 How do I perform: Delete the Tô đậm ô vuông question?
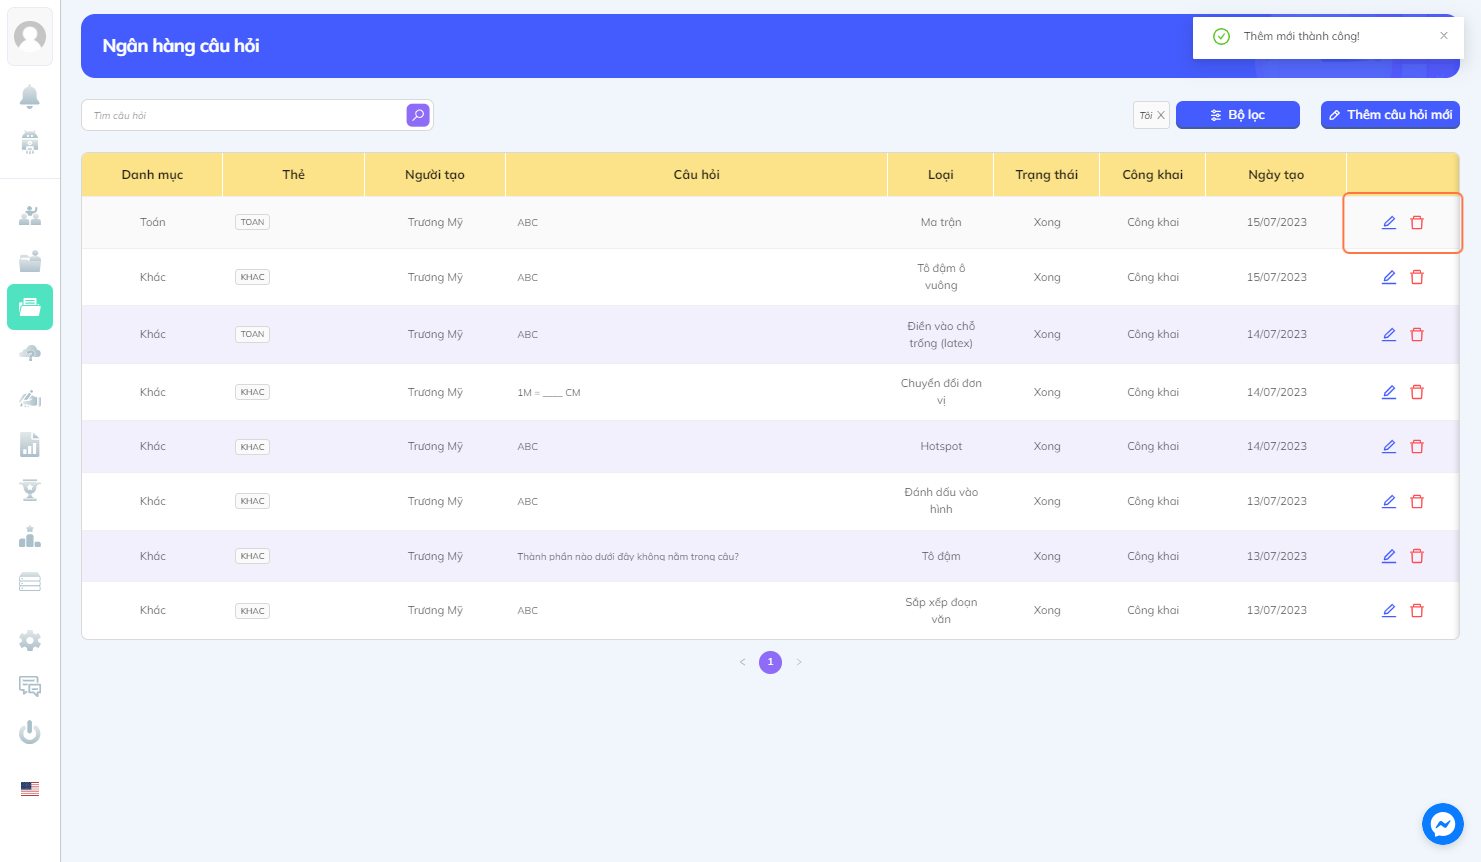click(1417, 277)
